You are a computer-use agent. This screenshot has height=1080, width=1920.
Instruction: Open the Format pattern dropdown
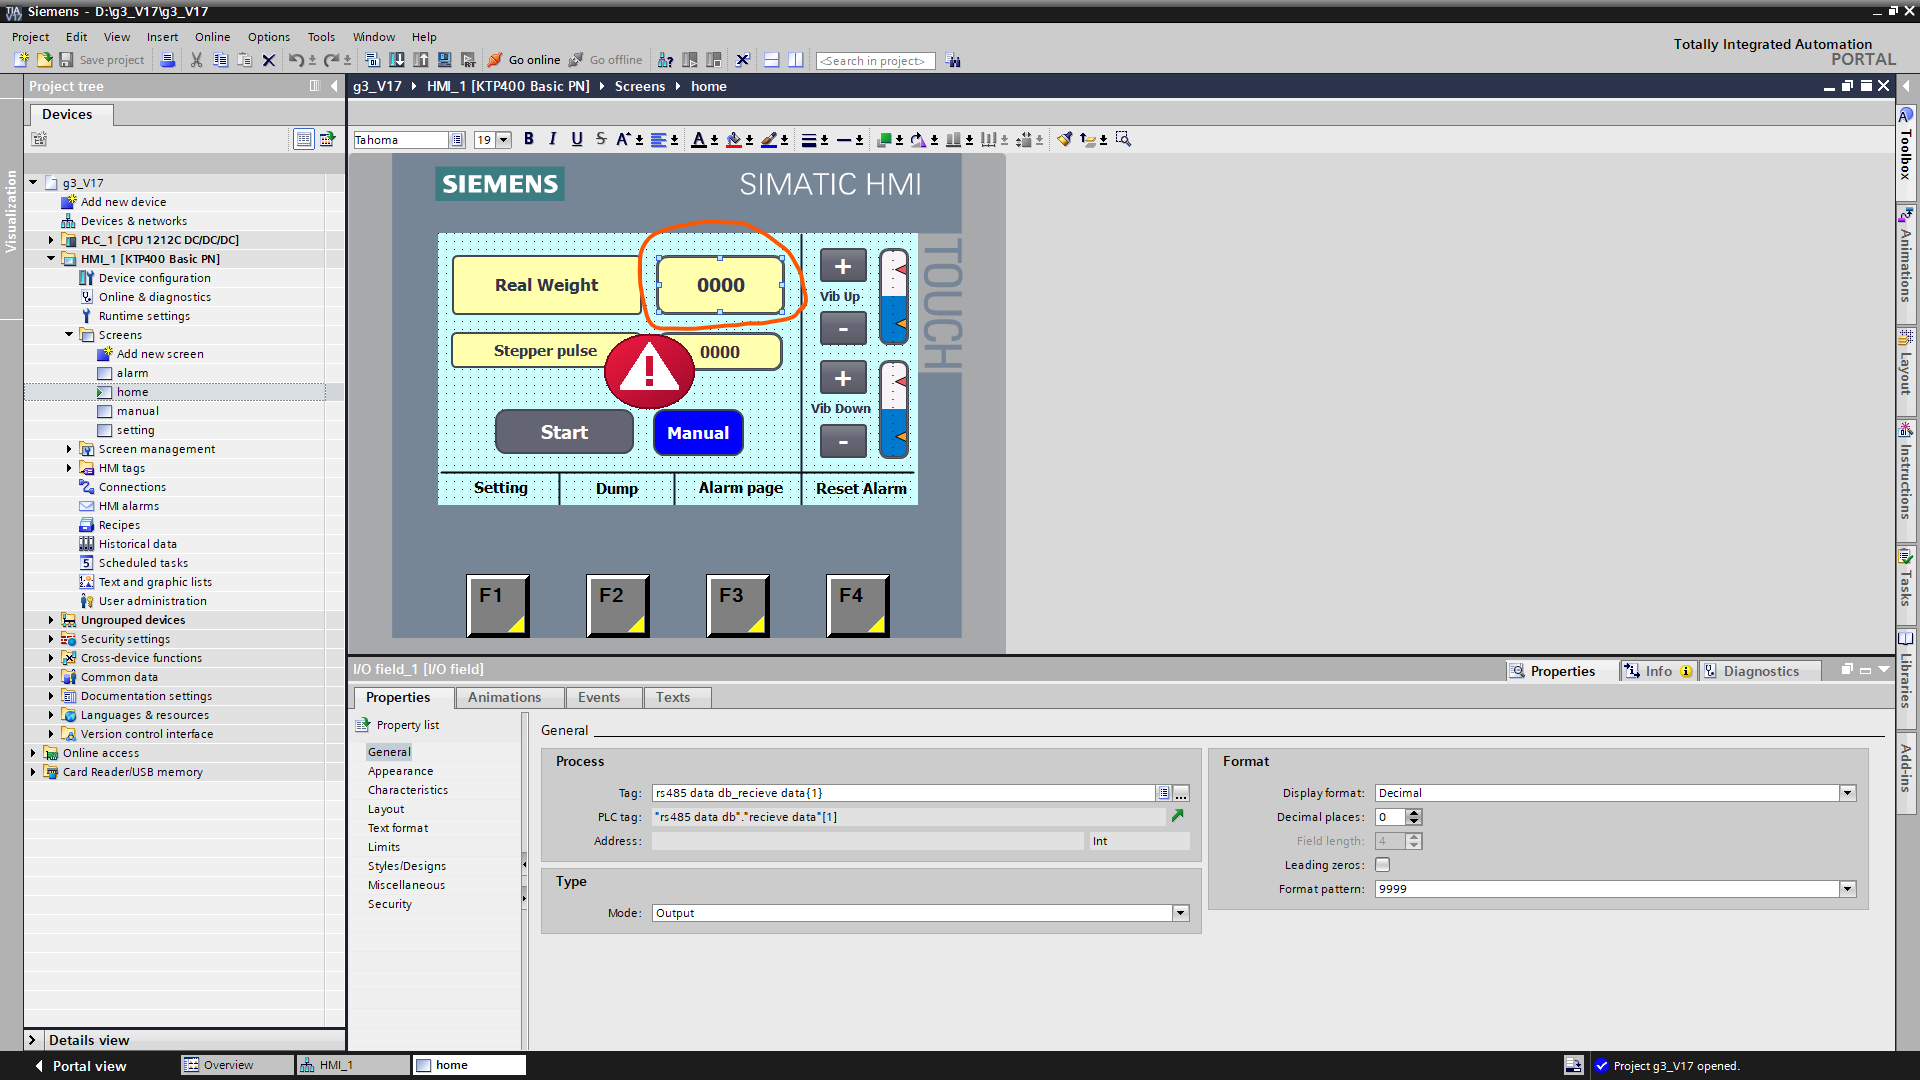1847,889
